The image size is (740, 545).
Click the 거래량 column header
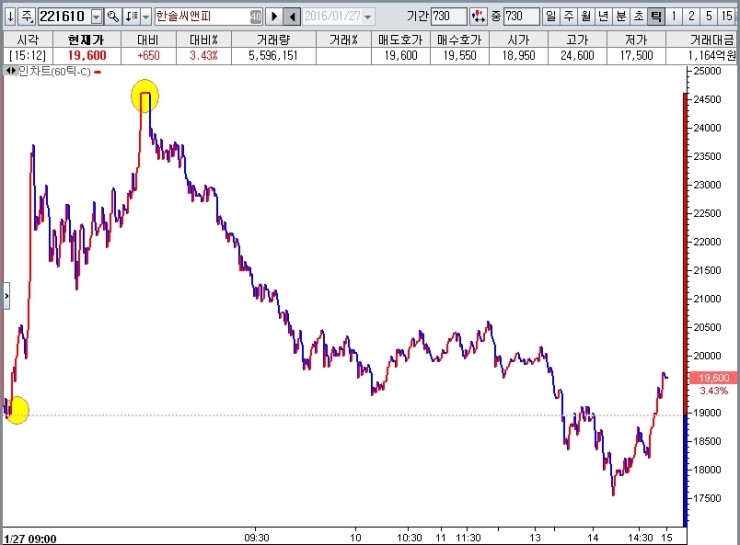(273, 40)
